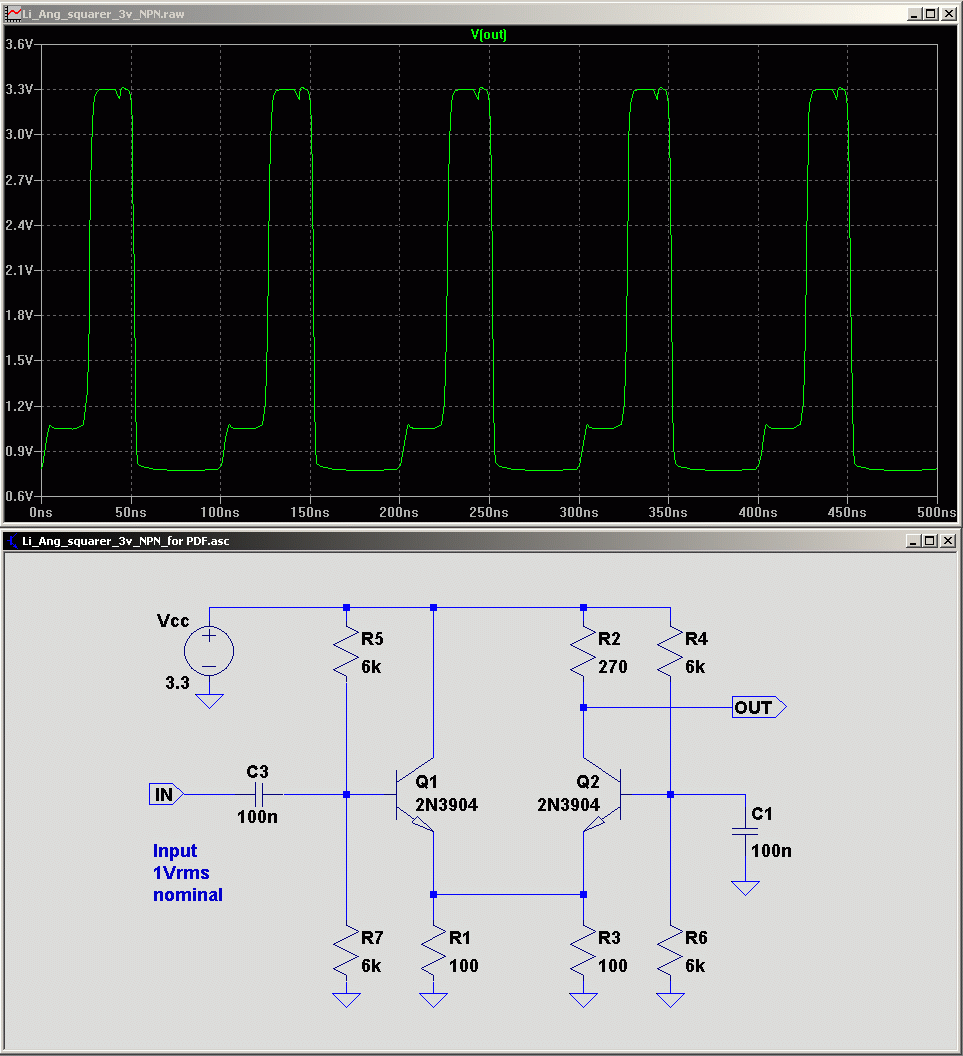Click the ground symbol under R1
963x1056 pixels.
(433, 1000)
